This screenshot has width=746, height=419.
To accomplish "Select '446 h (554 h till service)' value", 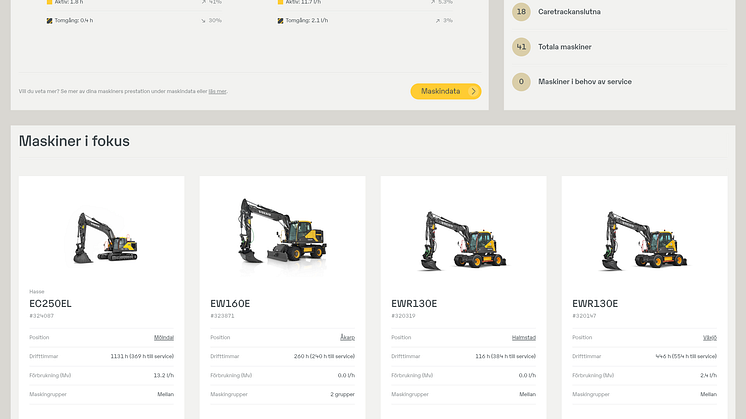I will tap(686, 356).
